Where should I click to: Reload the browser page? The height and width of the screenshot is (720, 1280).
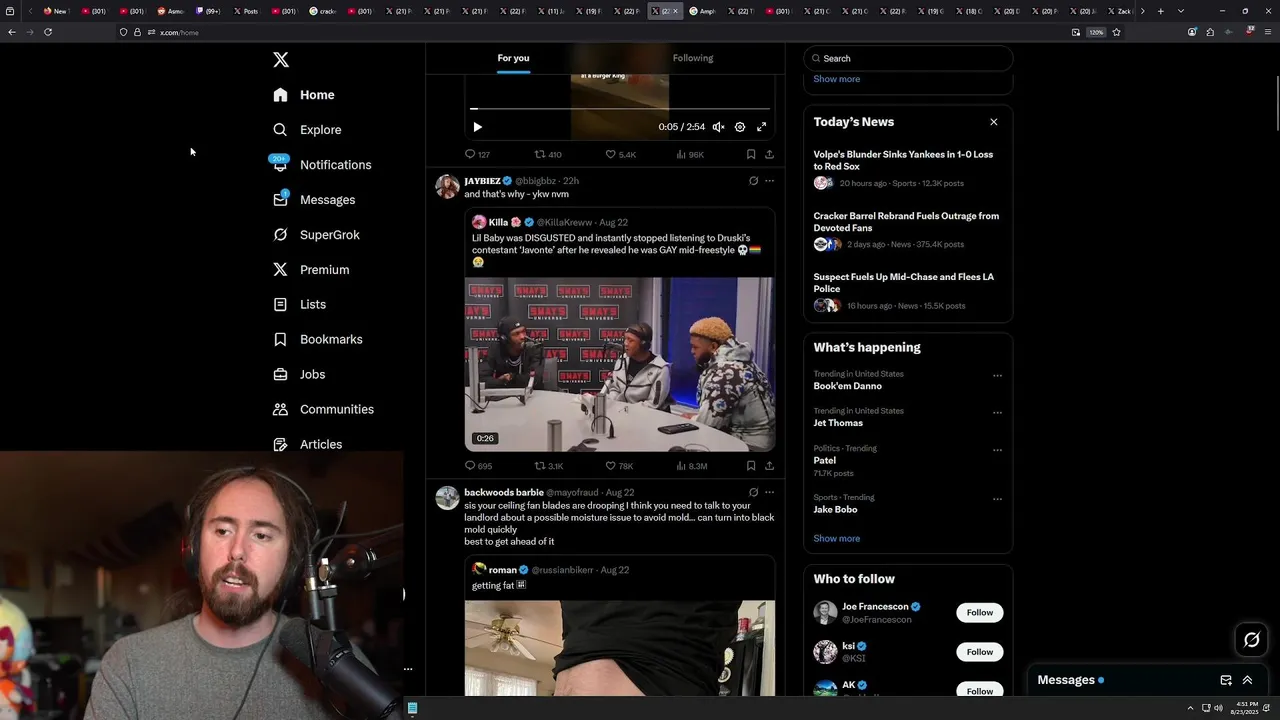pyautogui.click(x=47, y=32)
